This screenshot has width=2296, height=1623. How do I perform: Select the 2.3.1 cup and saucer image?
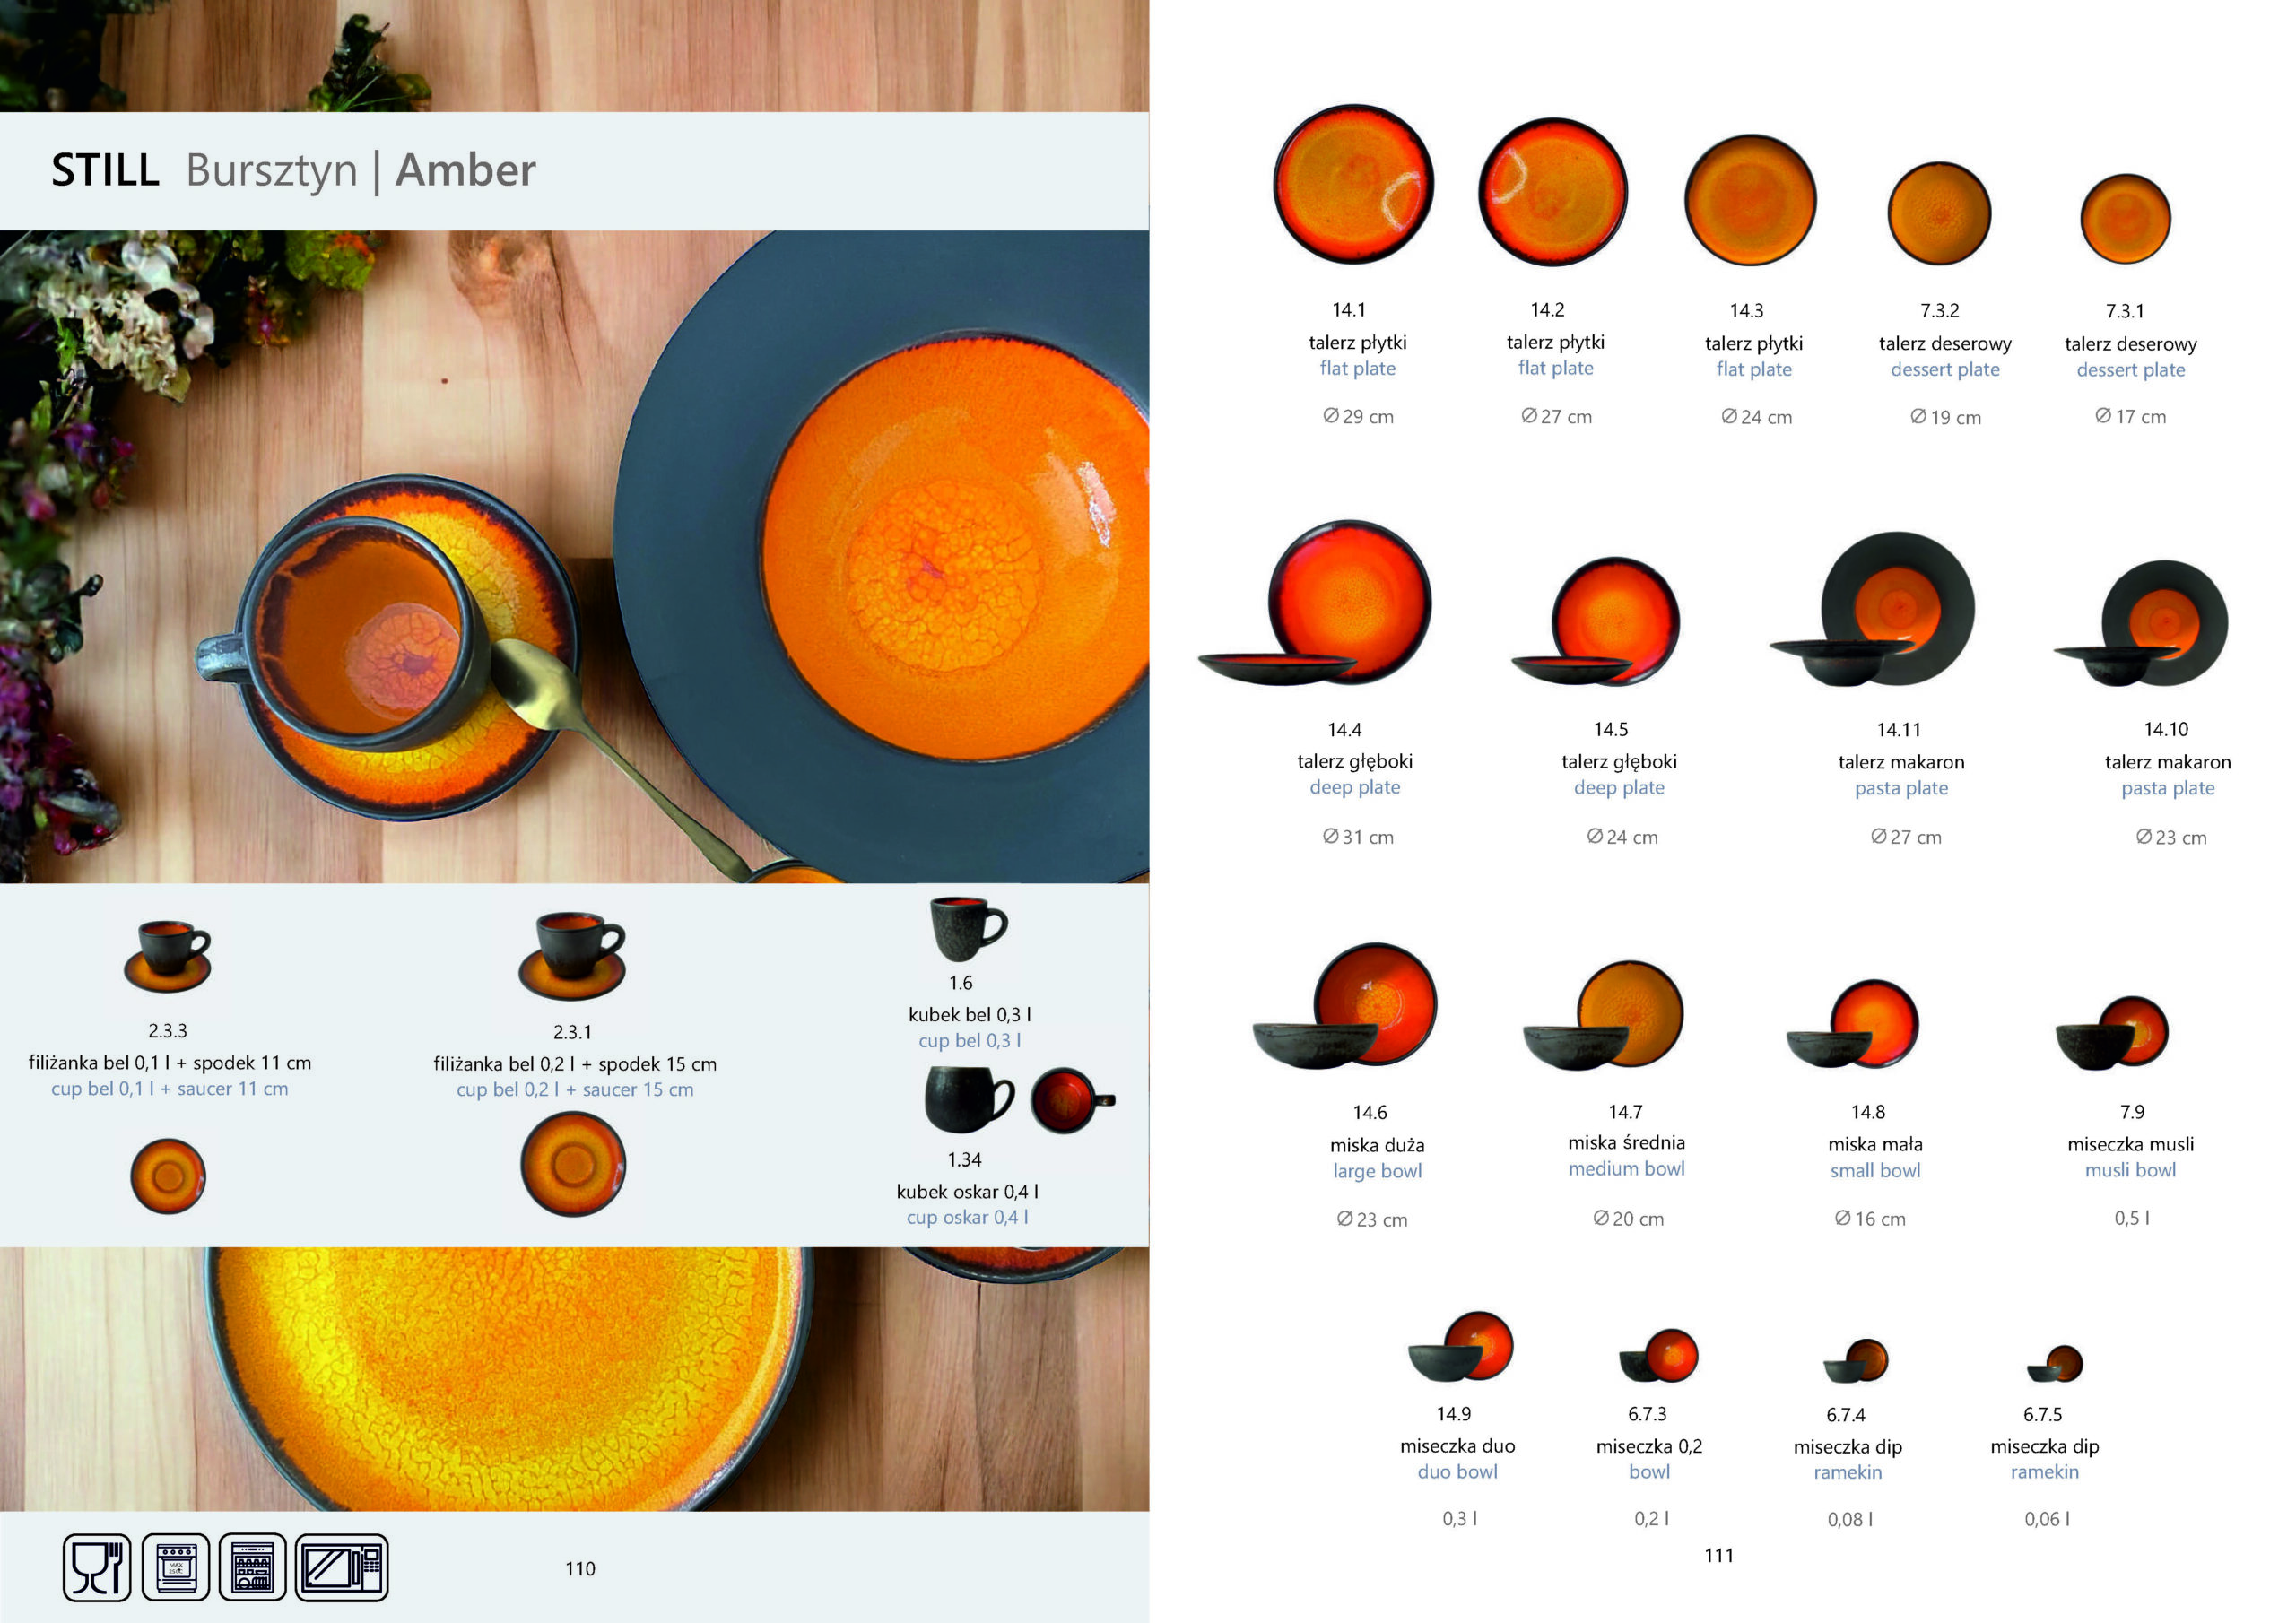pyautogui.click(x=572, y=956)
